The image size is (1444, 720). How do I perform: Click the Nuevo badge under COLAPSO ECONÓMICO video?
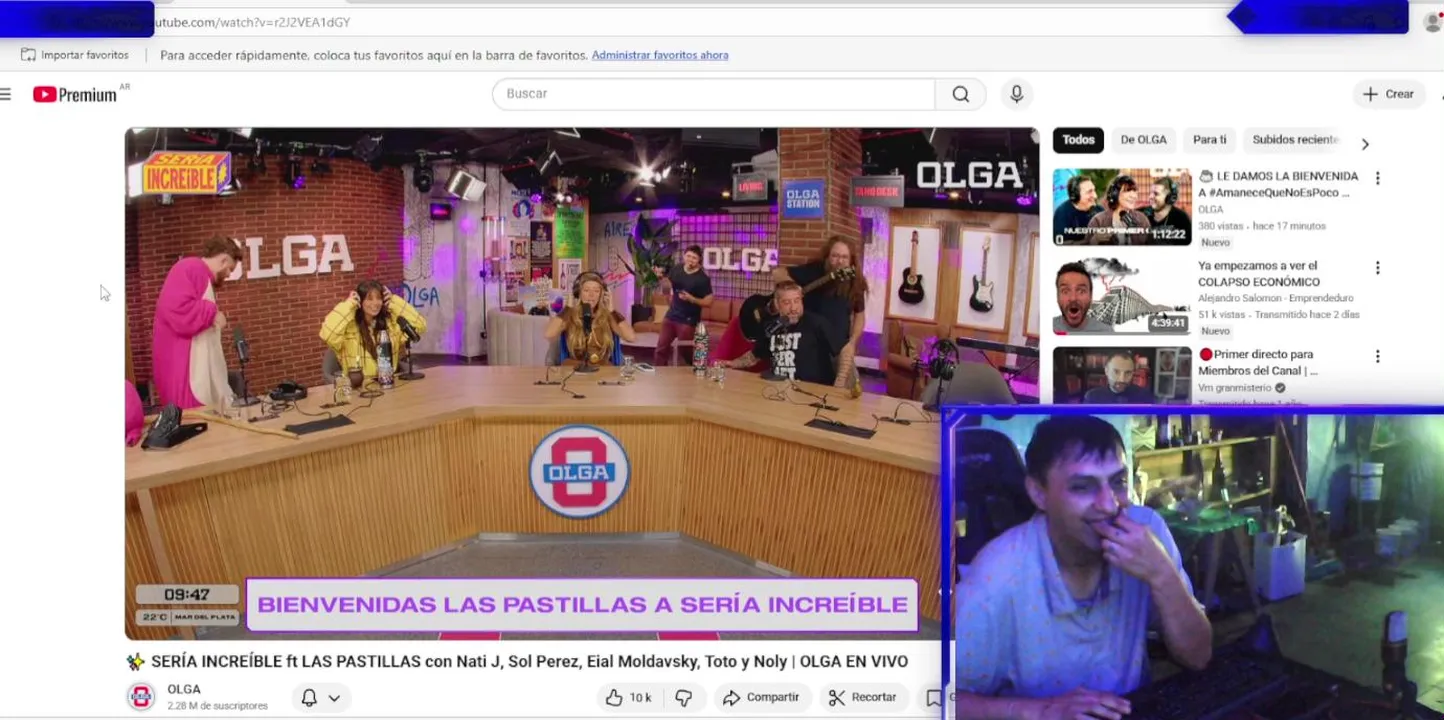tap(1215, 331)
